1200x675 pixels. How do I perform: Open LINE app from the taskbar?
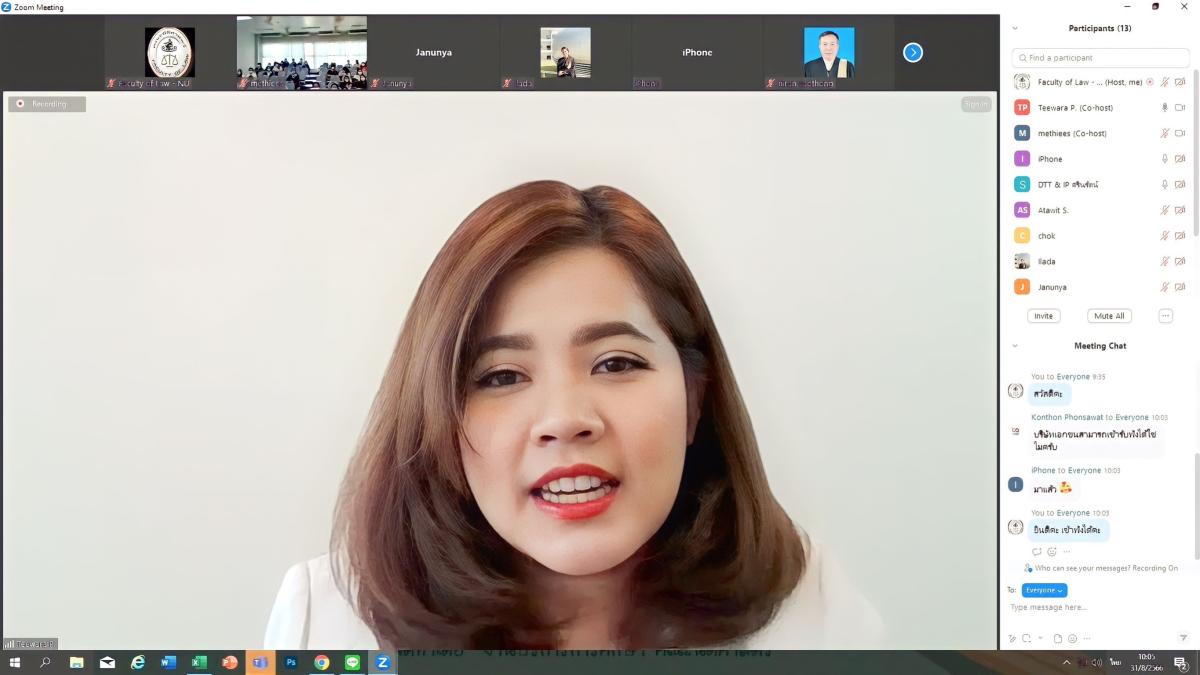[352, 662]
